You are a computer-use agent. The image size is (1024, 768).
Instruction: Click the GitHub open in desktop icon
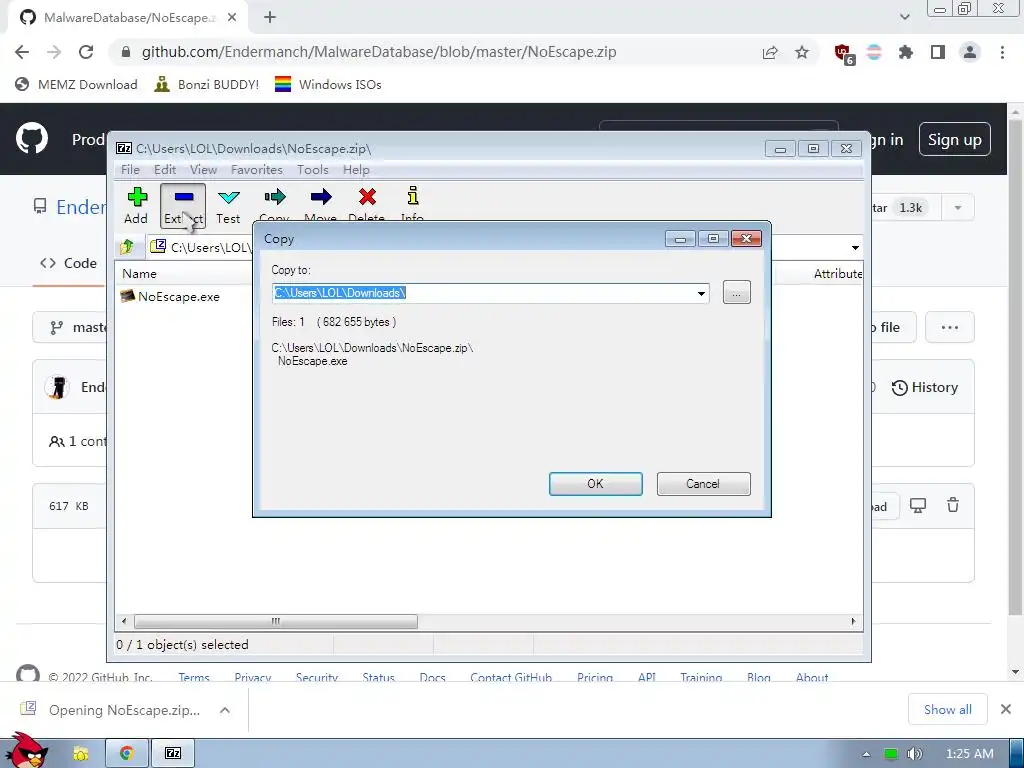point(918,505)
